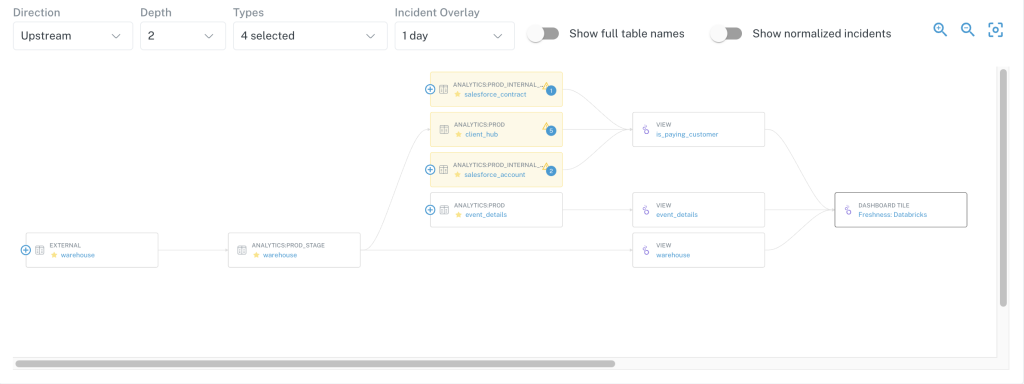Click star icon beside salesforce_account
The width and height of the screenshot is (1024, 384).
coord(458,174)
